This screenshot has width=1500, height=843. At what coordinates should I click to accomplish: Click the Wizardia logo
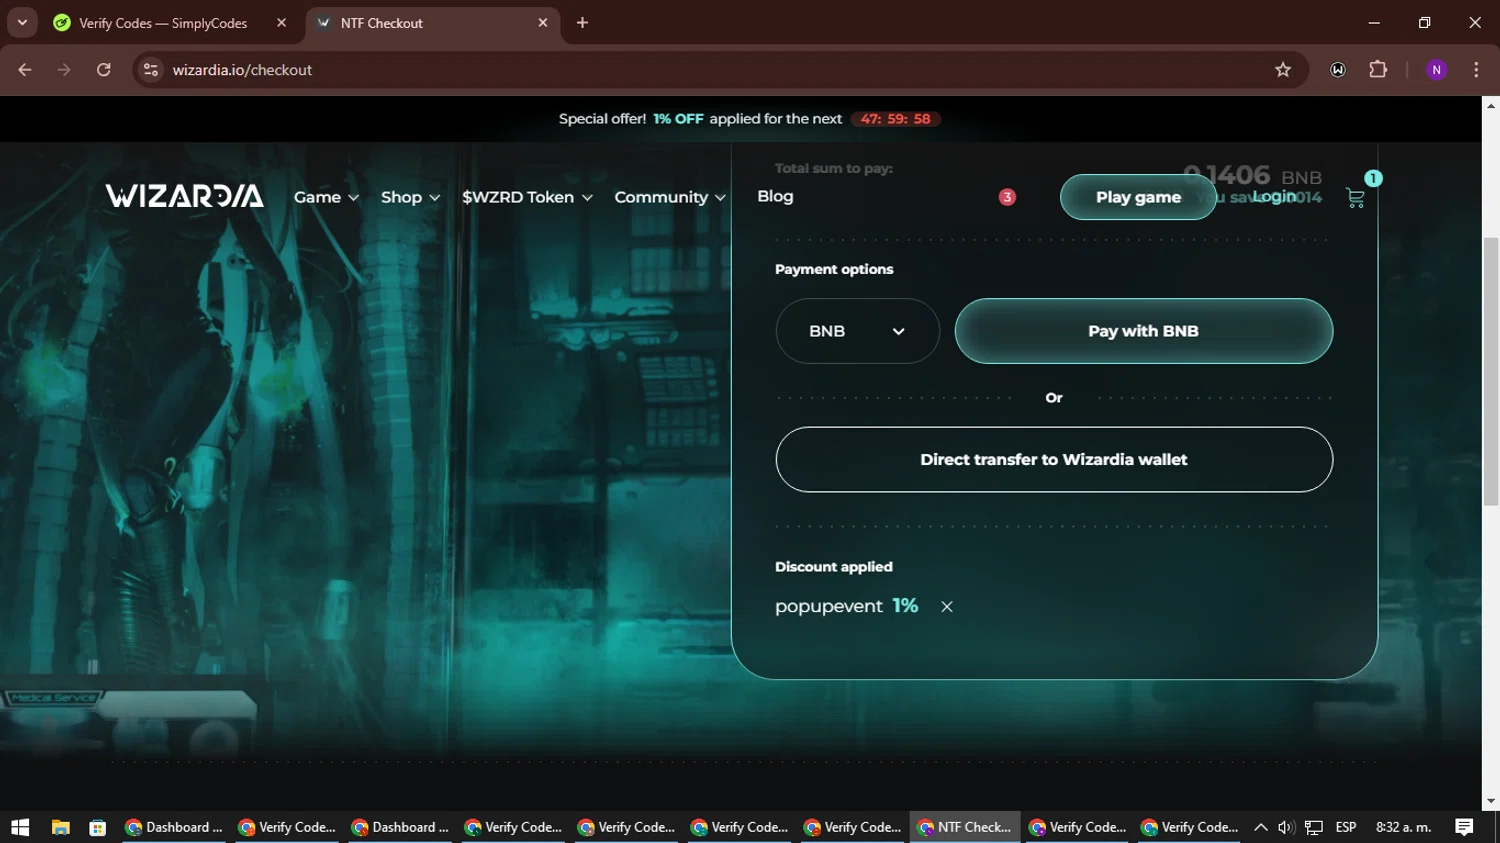185,196
